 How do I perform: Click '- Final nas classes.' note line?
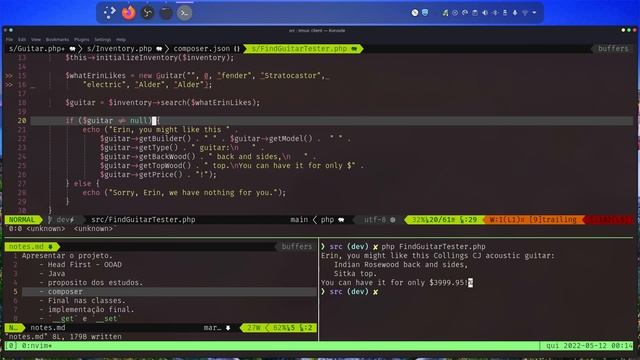(x=82, y=300)
